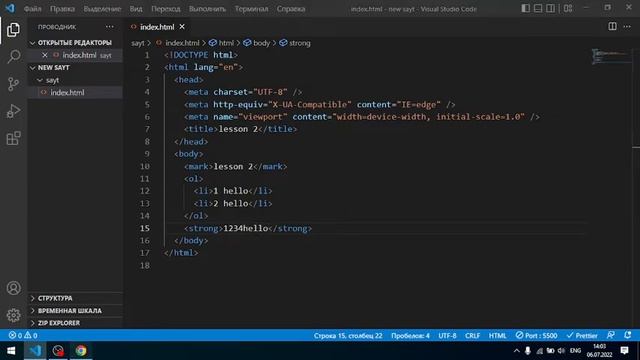Viewport: 640px width, 360px height.
Task: Toggle primary side bar layout icon
Action: tap(526, 8)
